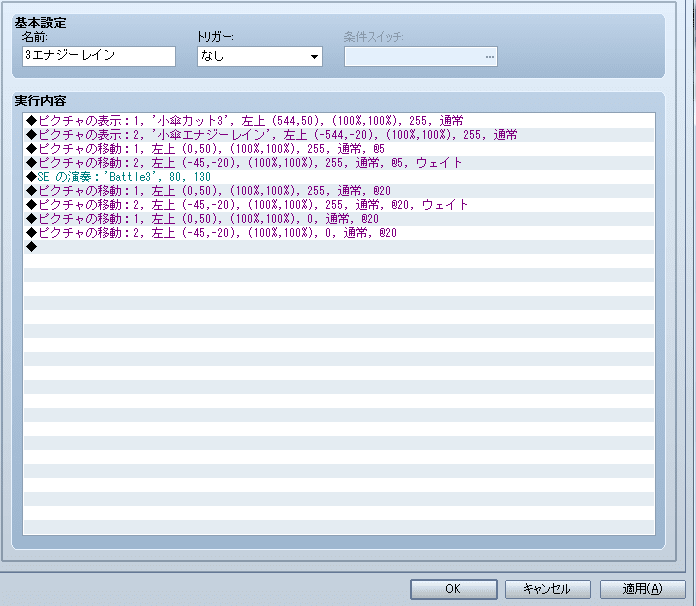Screen dimensions: 696x606
Task: Click the OK button
Action: [453, 589]
